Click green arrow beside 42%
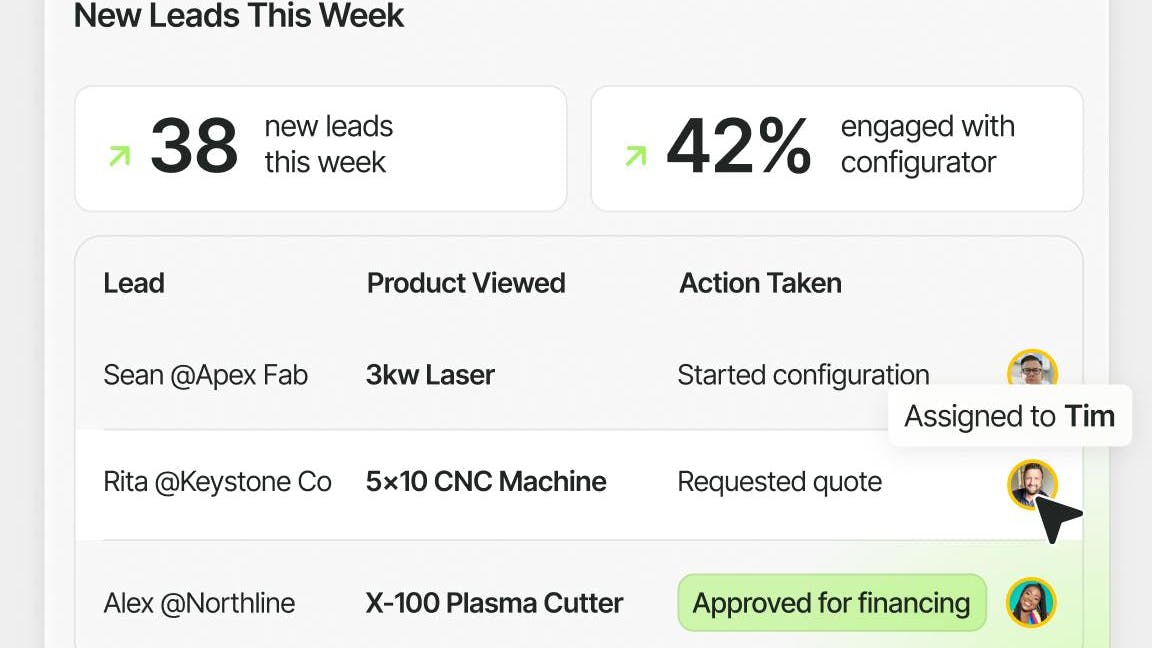The image size is (1152, 648). click(635, 156)
